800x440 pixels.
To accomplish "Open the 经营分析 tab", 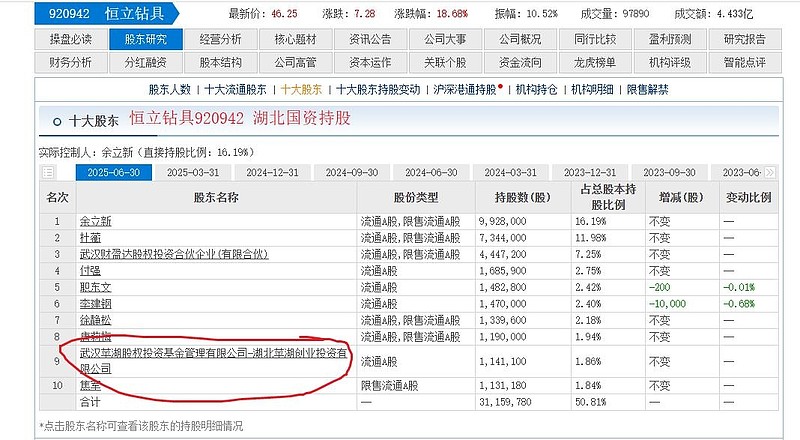I will tap(220, 39).
